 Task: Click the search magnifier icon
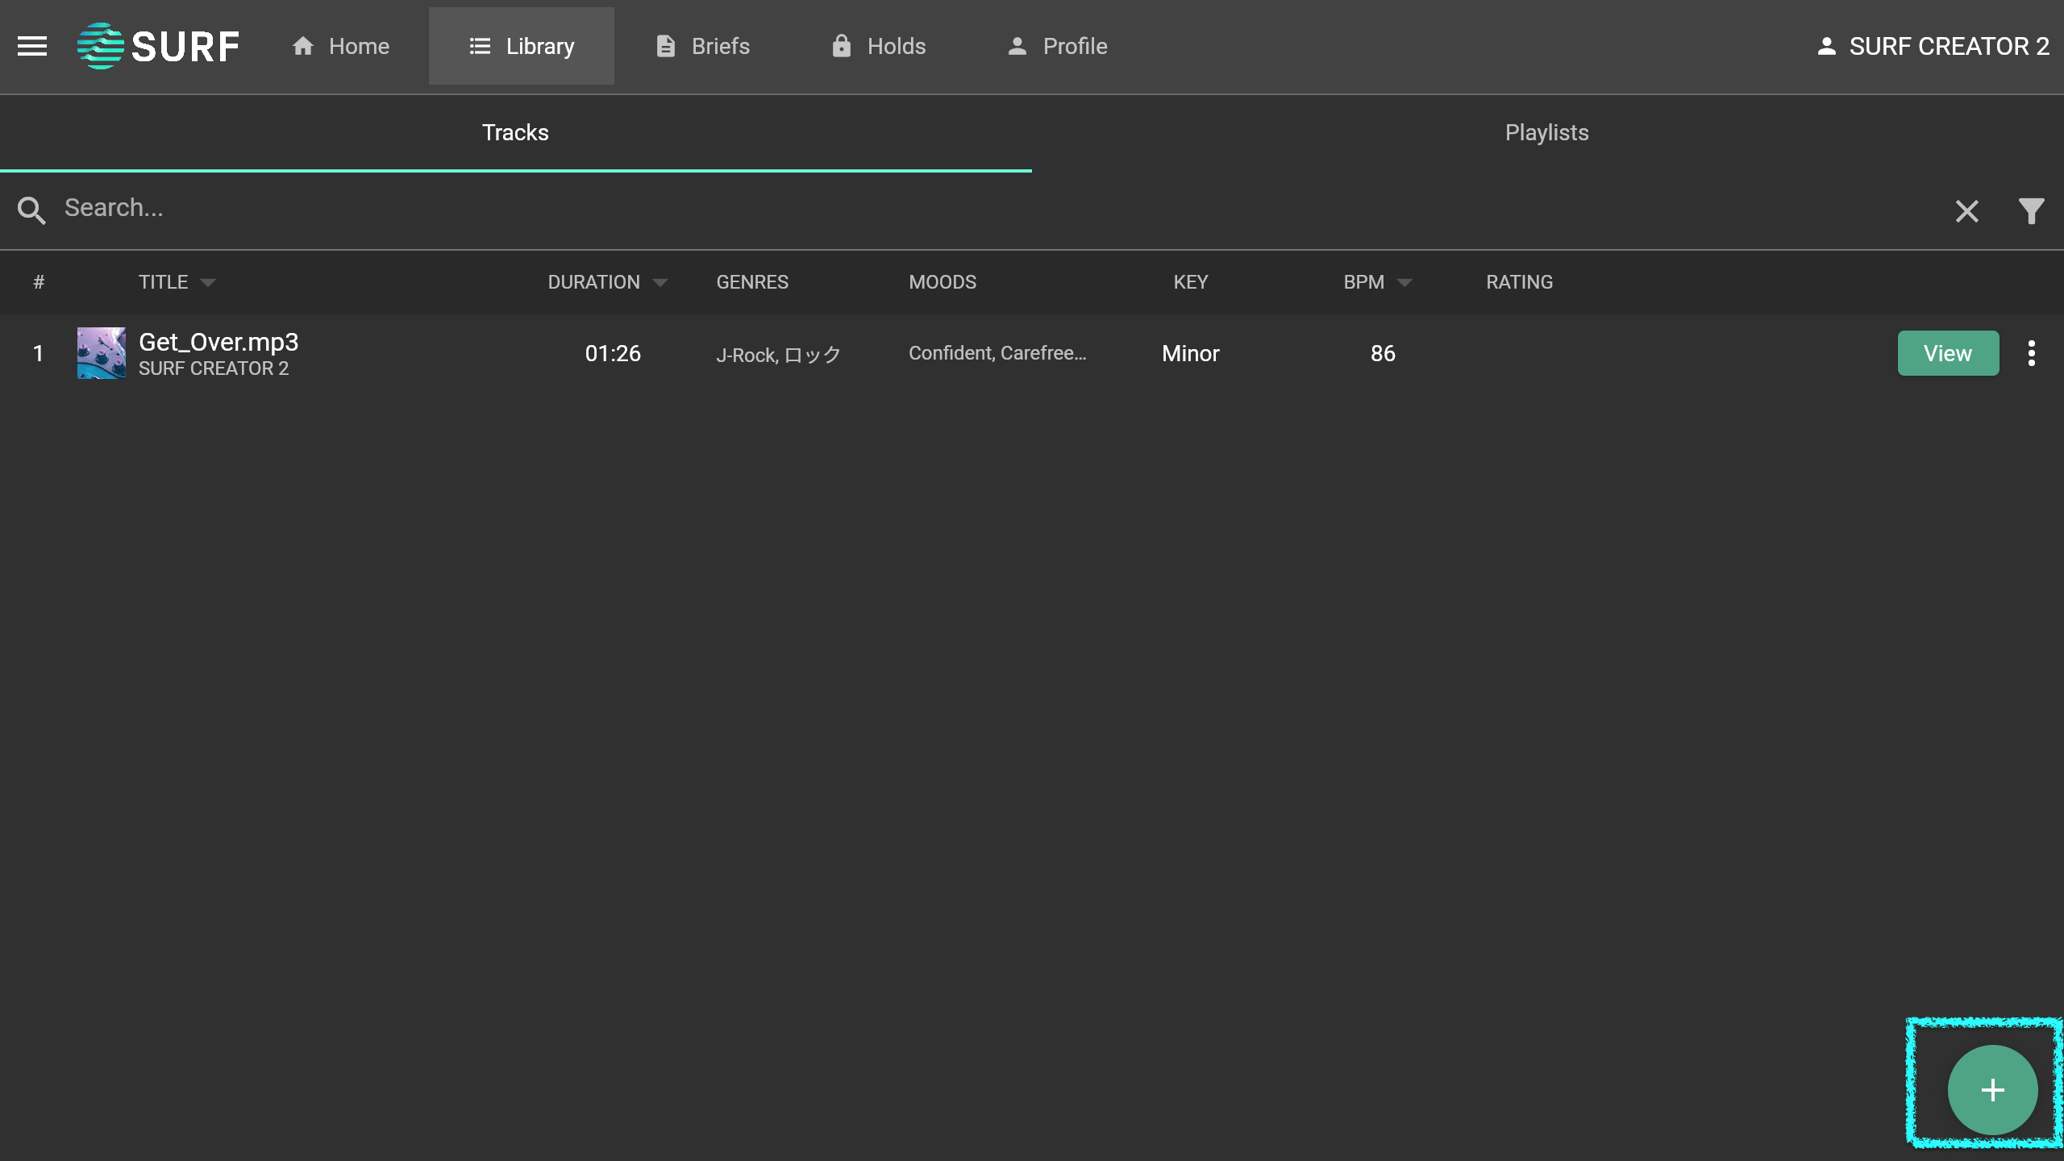[x=31, y=210]
